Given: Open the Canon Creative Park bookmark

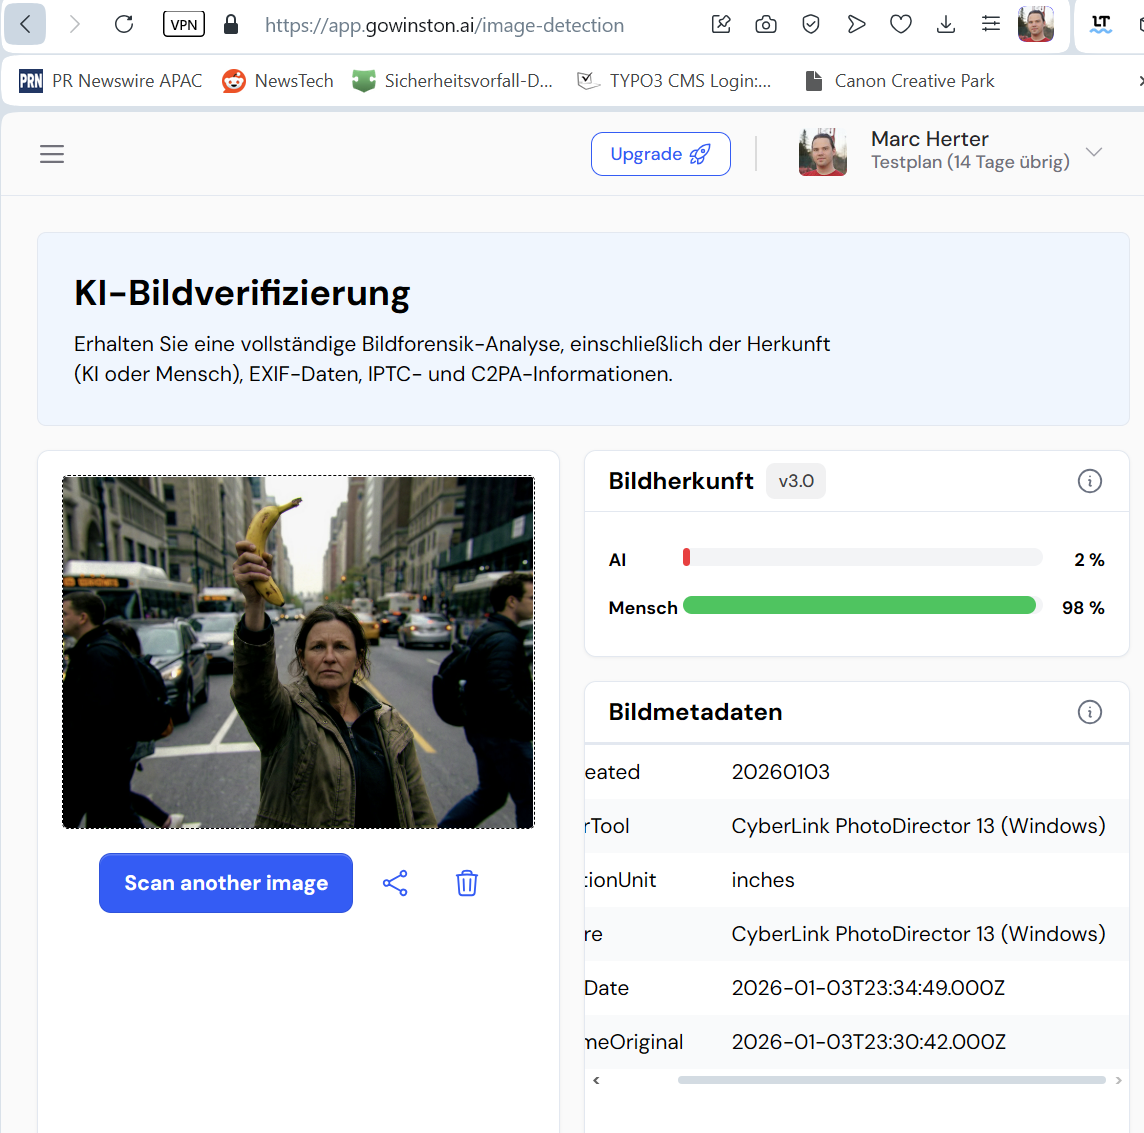Looking at the screenshot, I should pyautogui.click(x=900, y=81).
